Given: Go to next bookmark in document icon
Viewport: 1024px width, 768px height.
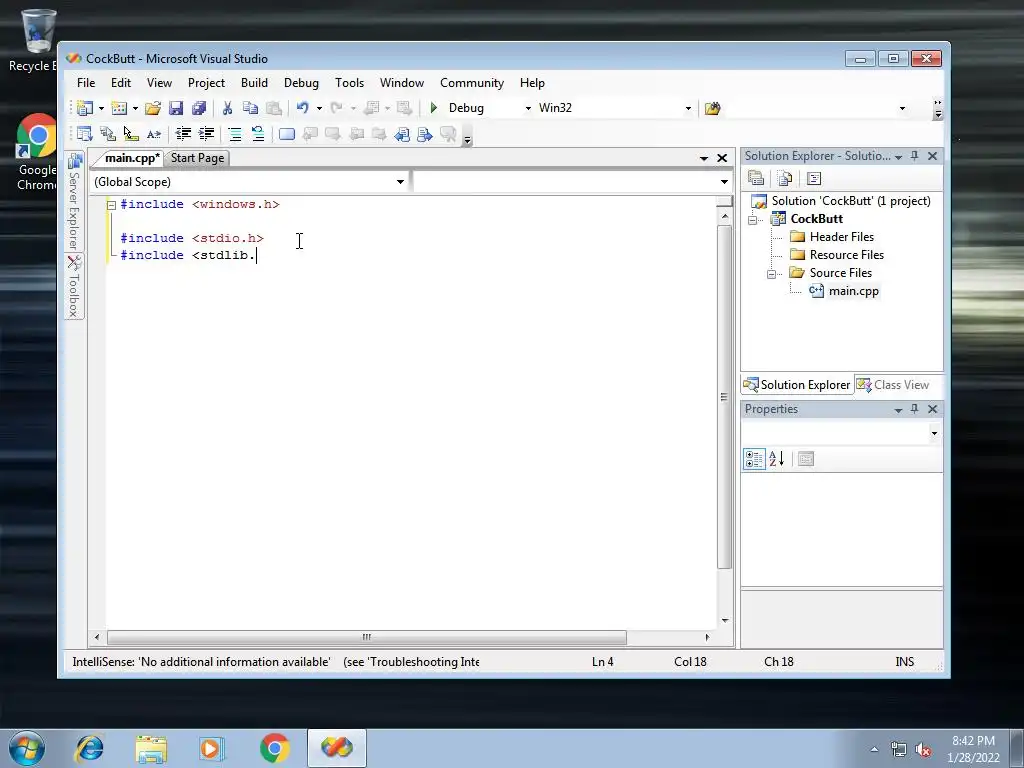Looking at the screenshot, I should tap(425, 134).
